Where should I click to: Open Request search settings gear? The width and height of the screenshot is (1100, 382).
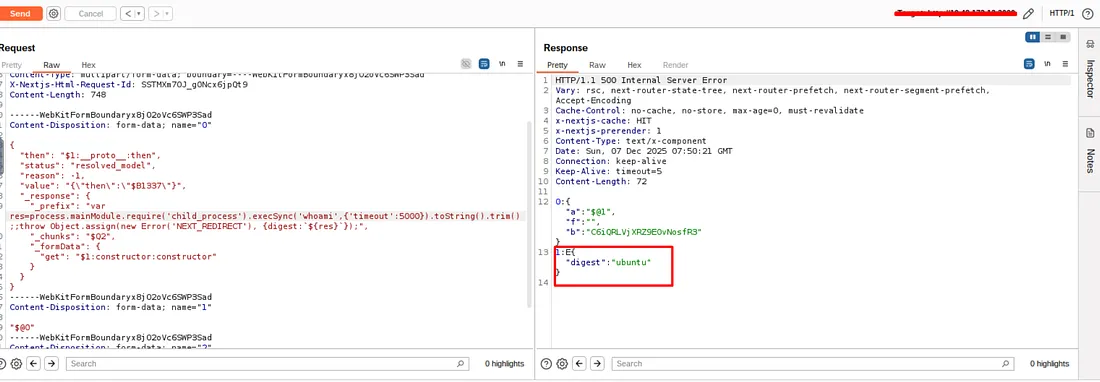tap(17, 364)
